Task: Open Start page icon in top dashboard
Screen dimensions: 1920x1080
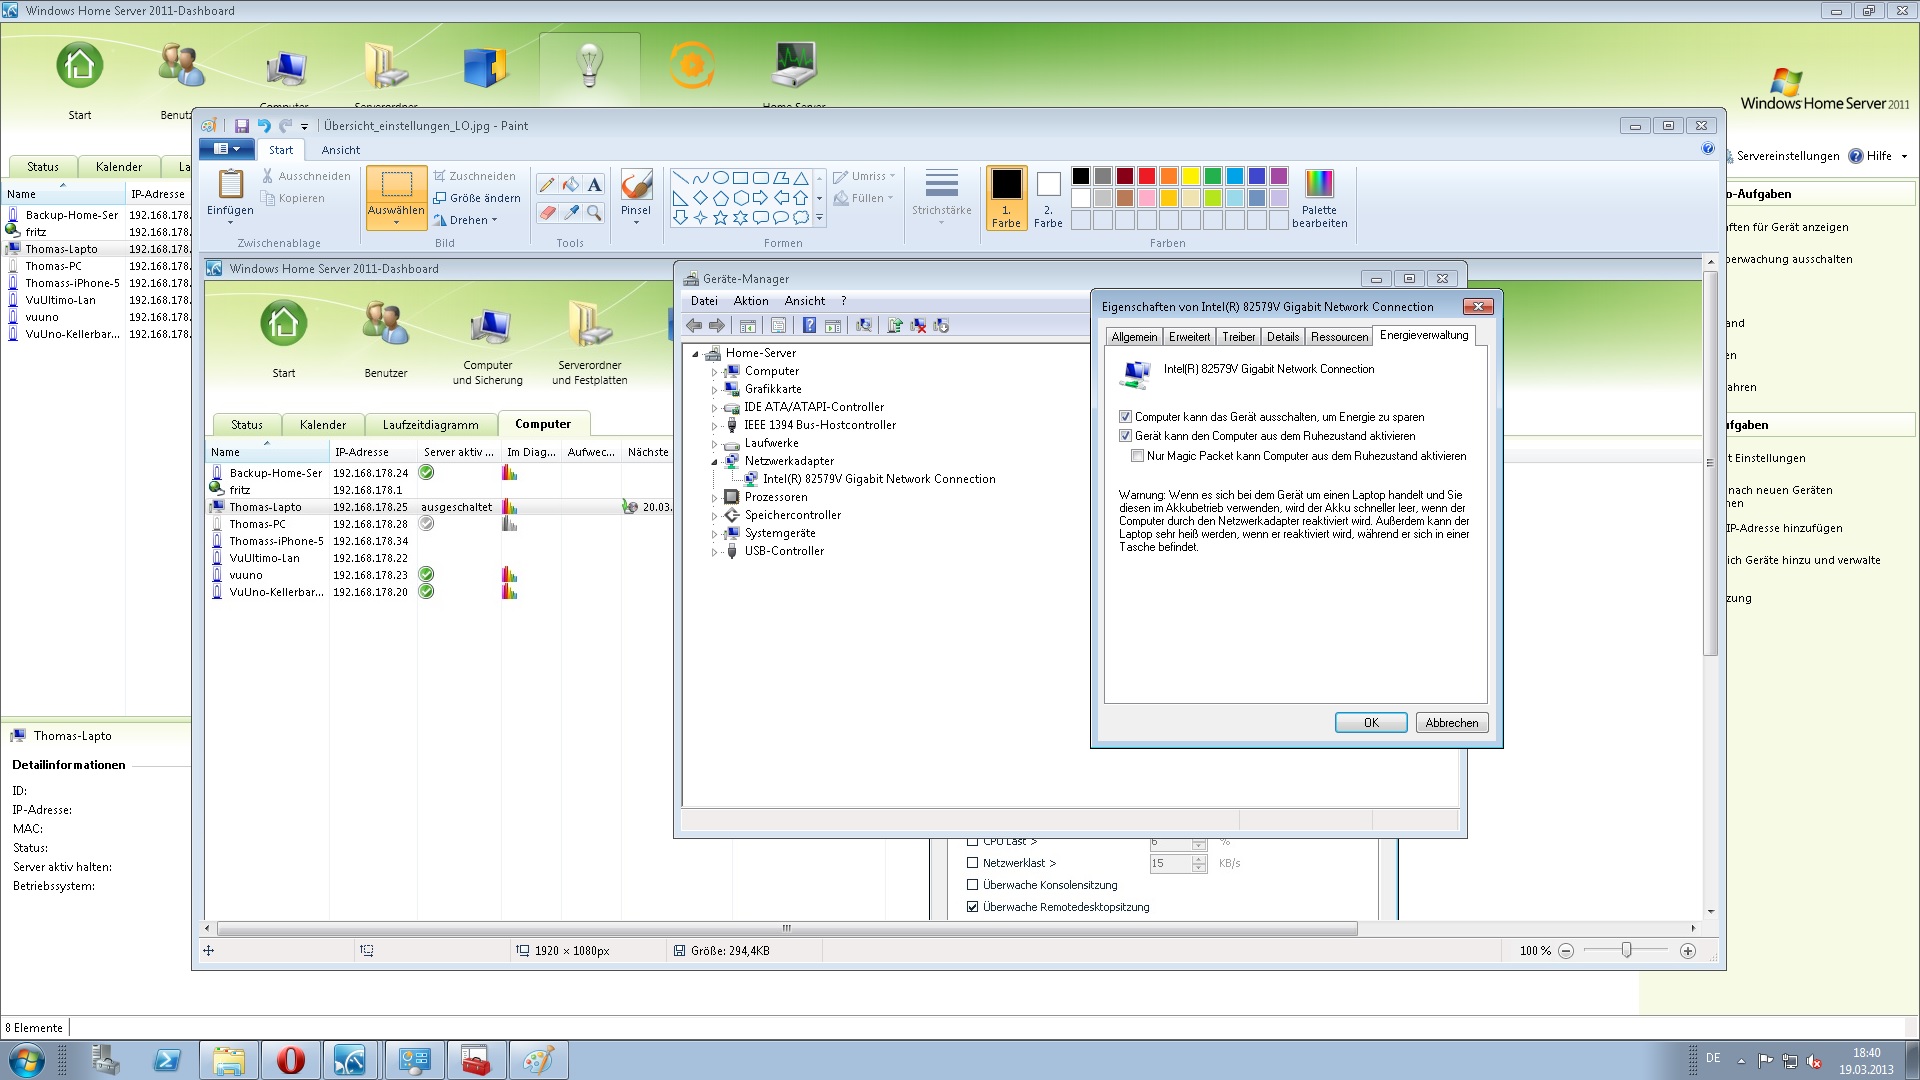Action: [x=80, y=66]
